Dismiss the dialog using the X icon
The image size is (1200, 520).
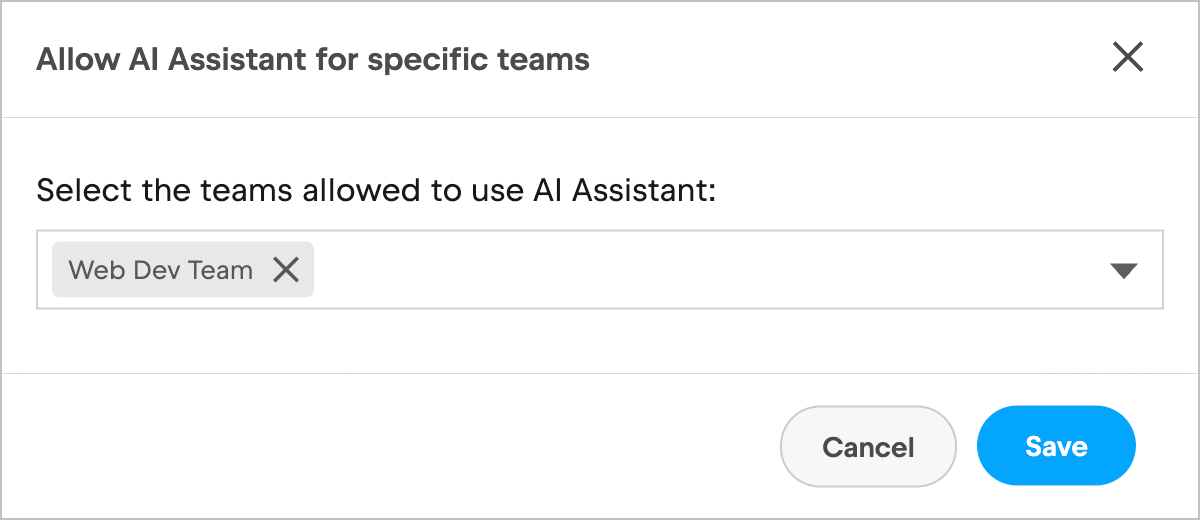(x=1127, y=58)
